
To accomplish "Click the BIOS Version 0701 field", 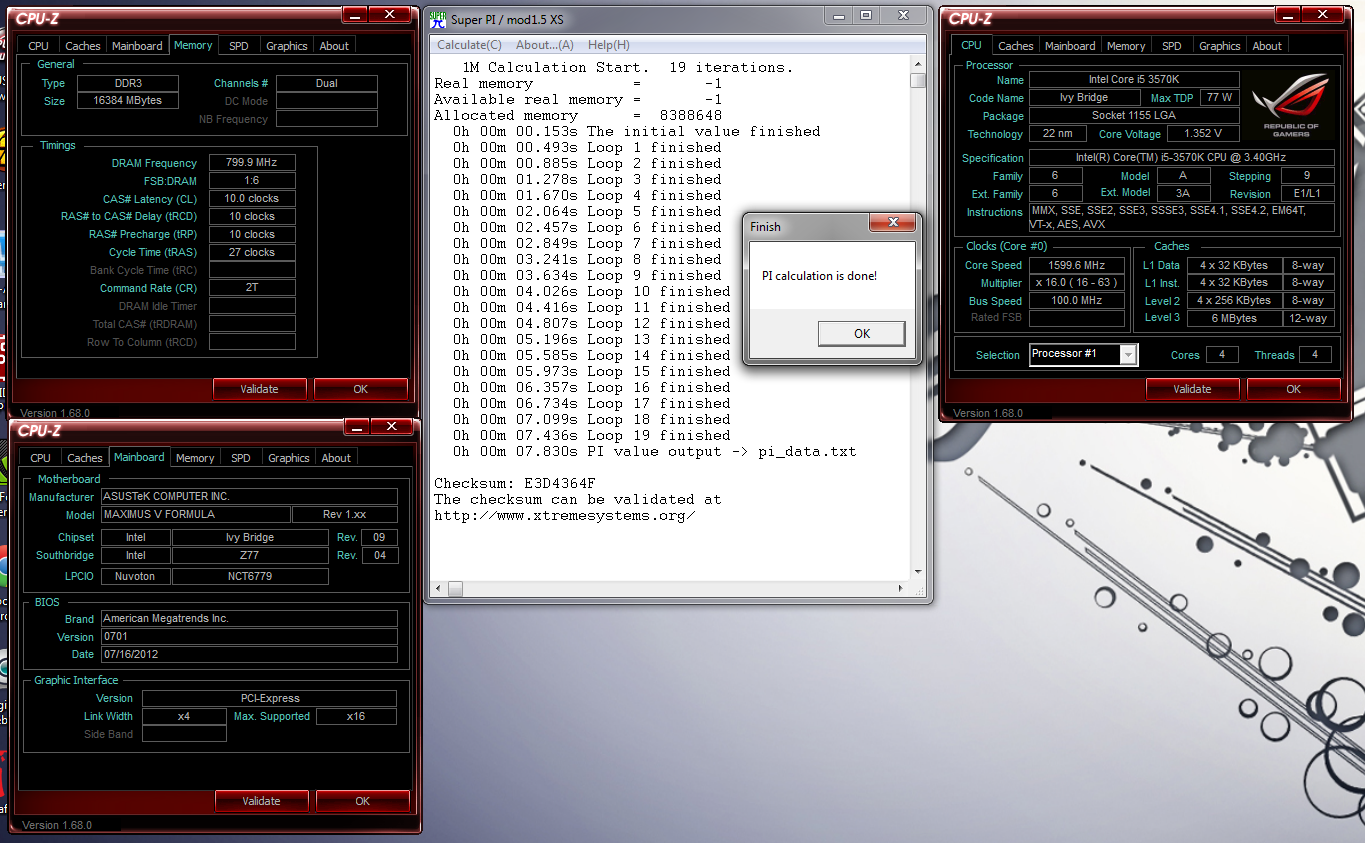I will pyautogui.click(x=249, y=637).
